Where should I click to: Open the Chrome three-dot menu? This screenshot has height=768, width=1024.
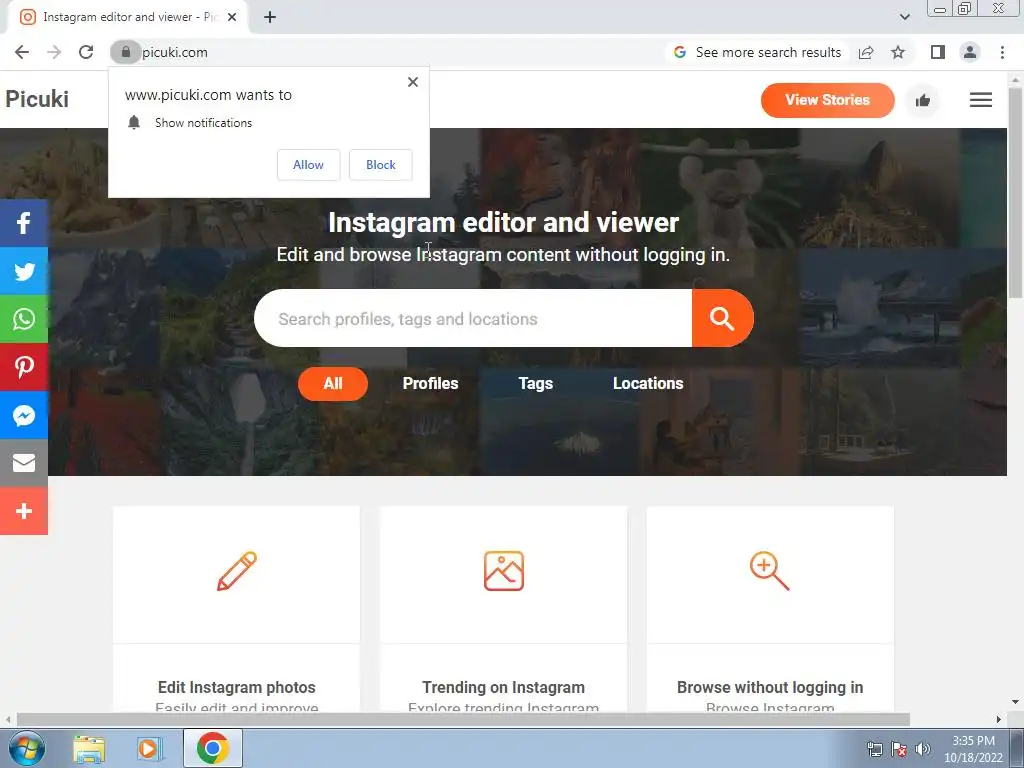tap(1002, 52)
